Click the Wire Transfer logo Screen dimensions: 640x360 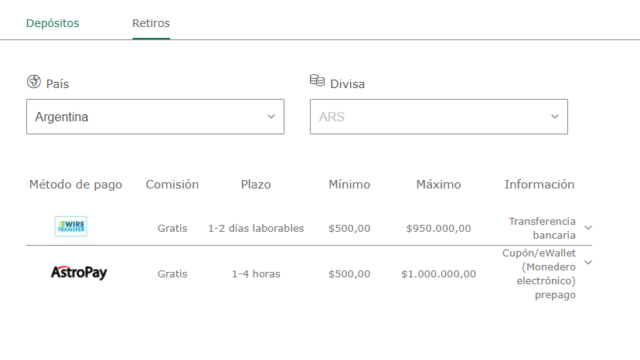click(71, 226)
